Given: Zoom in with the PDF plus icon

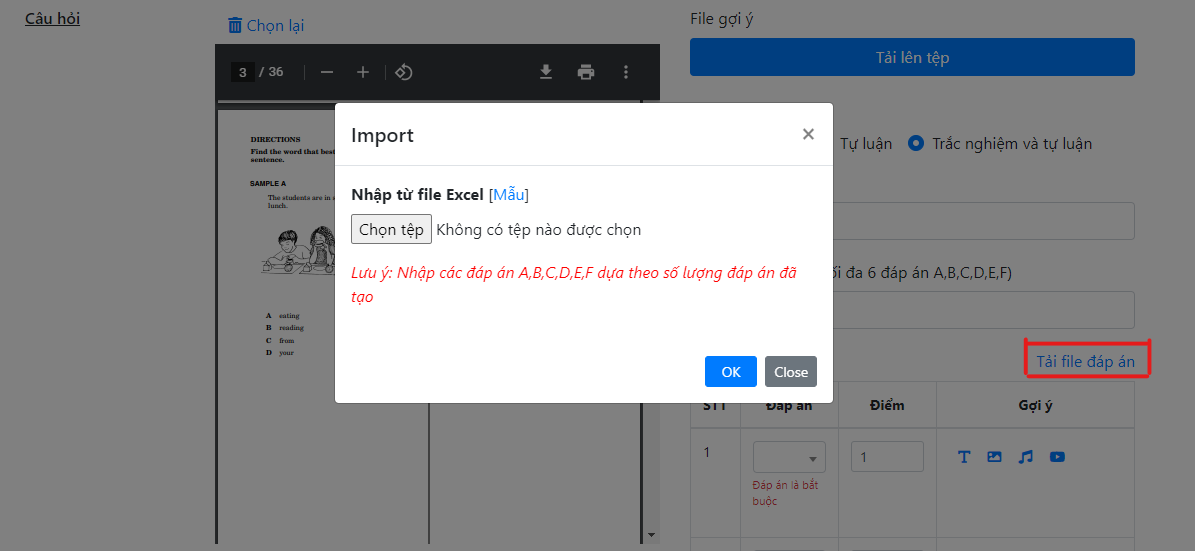Looking at the screenshot, I should tap(363, 72).
